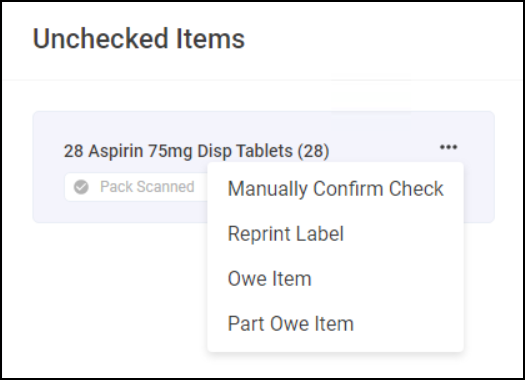This screenshot has width=525, height=380.
Task: Select the Owe Item option
Action: 335,279
